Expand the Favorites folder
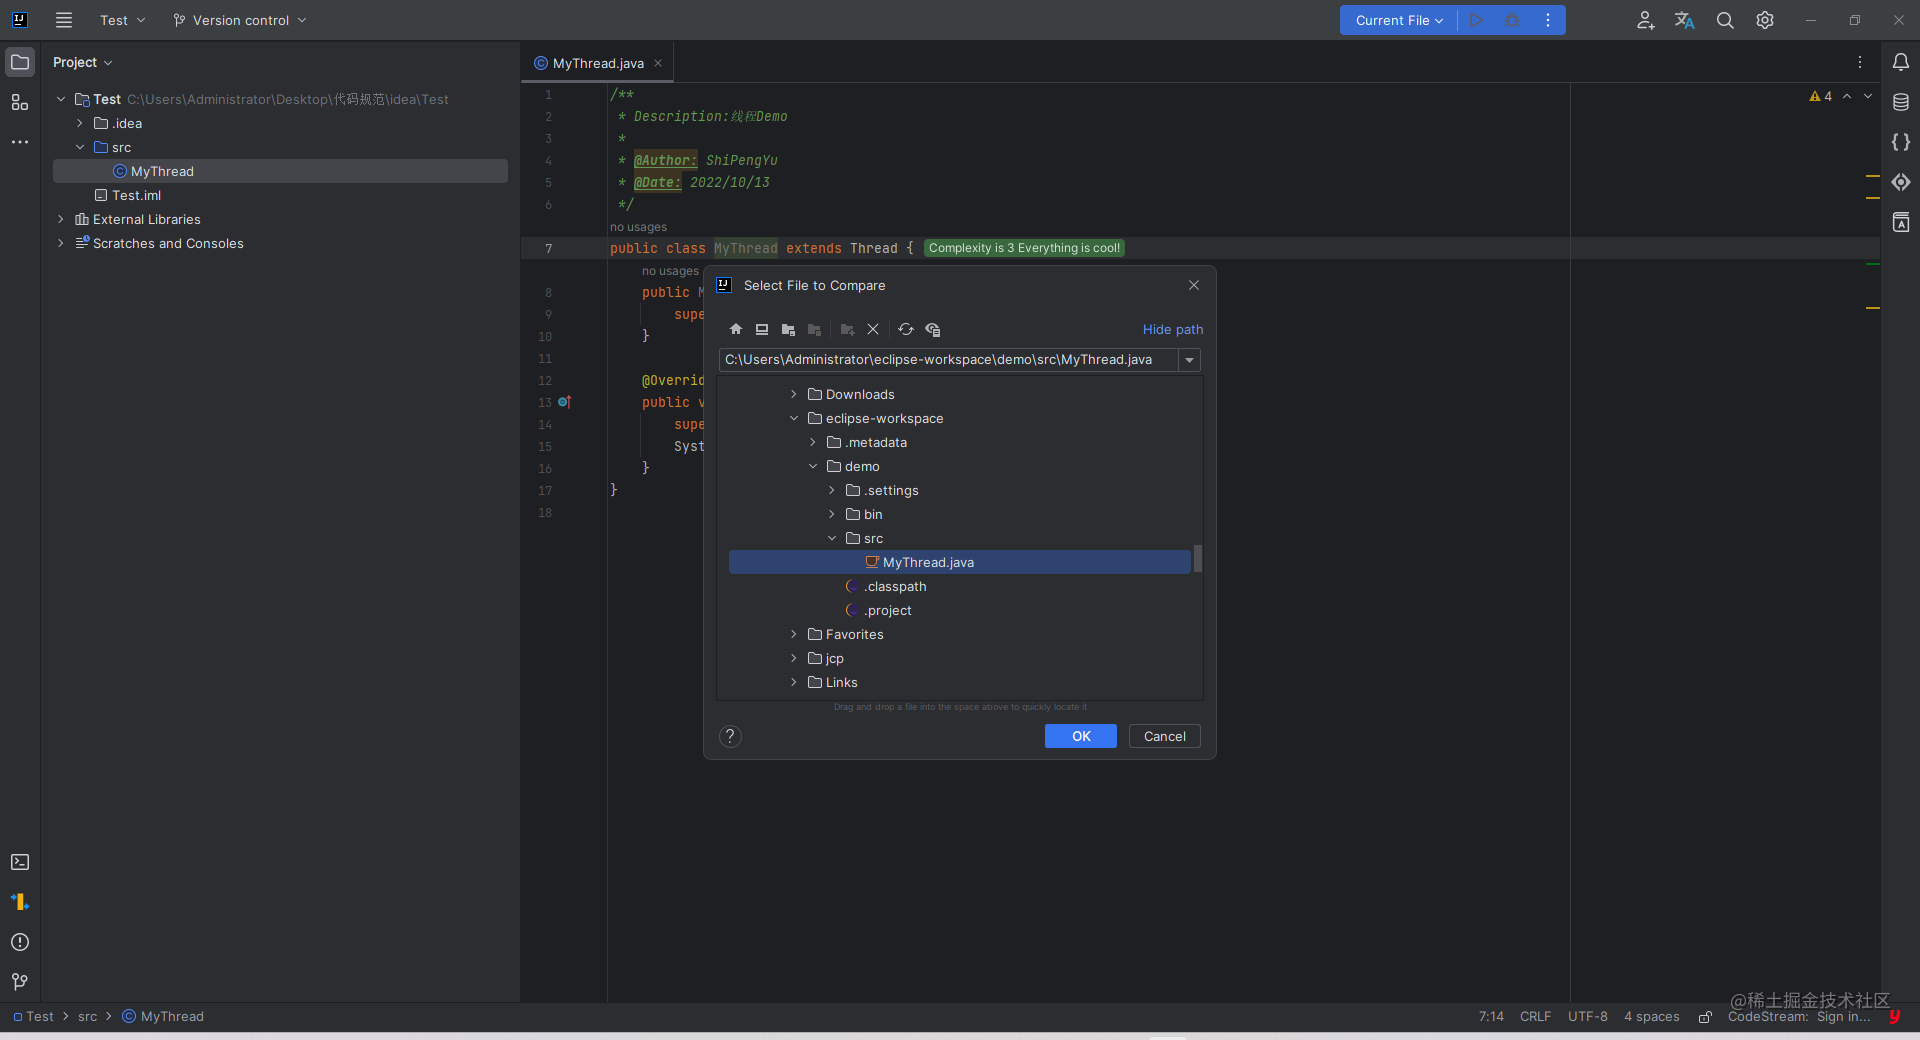The height and width of the screenshot is (1040, 1920). point(794,634)
